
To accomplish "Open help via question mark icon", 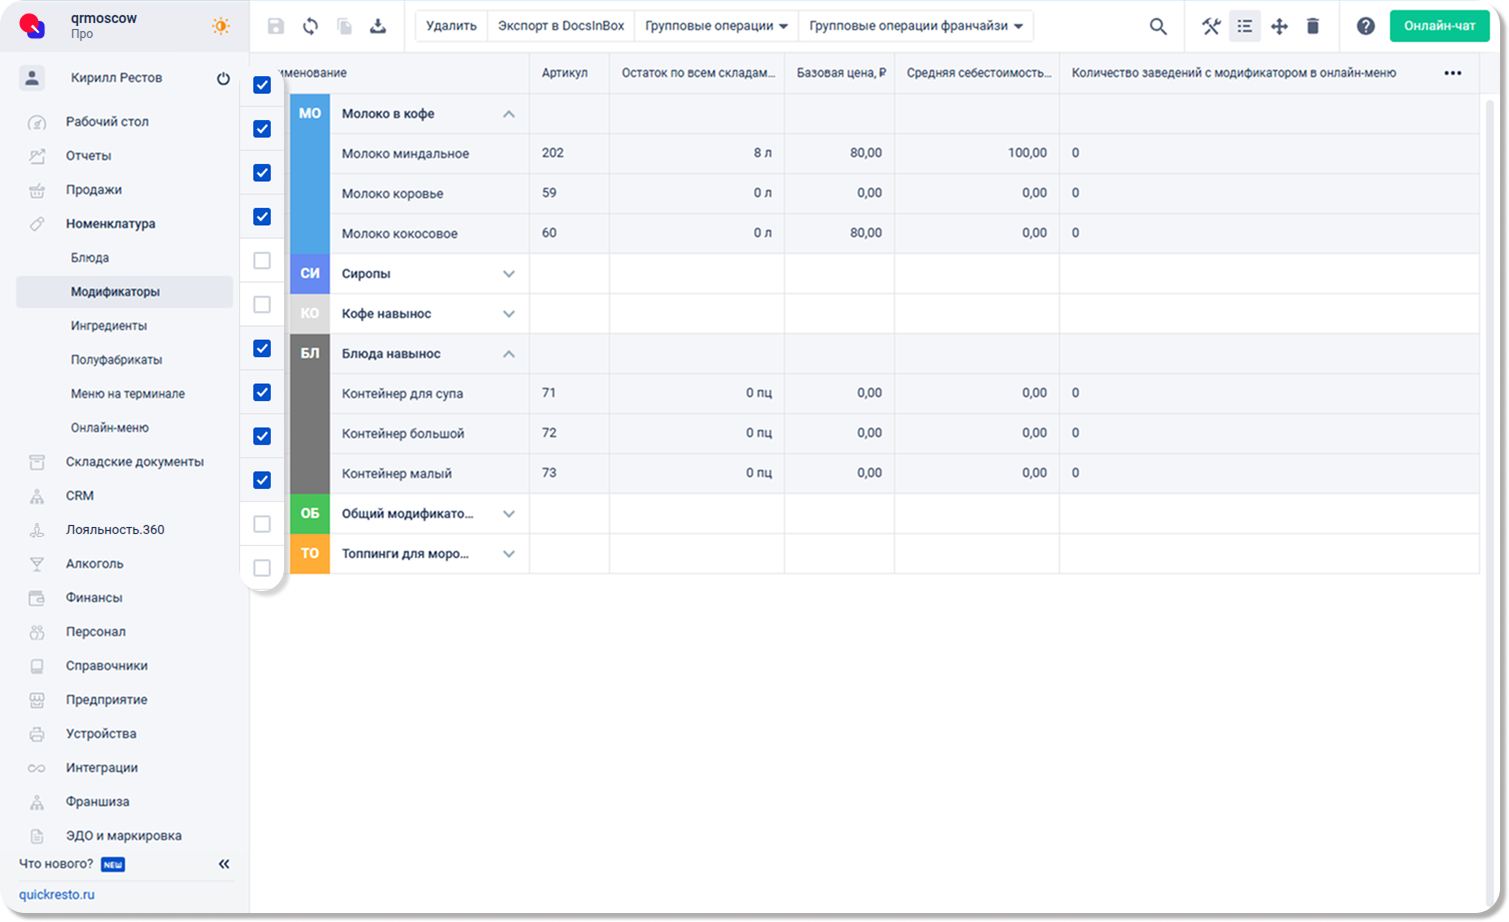I will tap(1365, 27).
